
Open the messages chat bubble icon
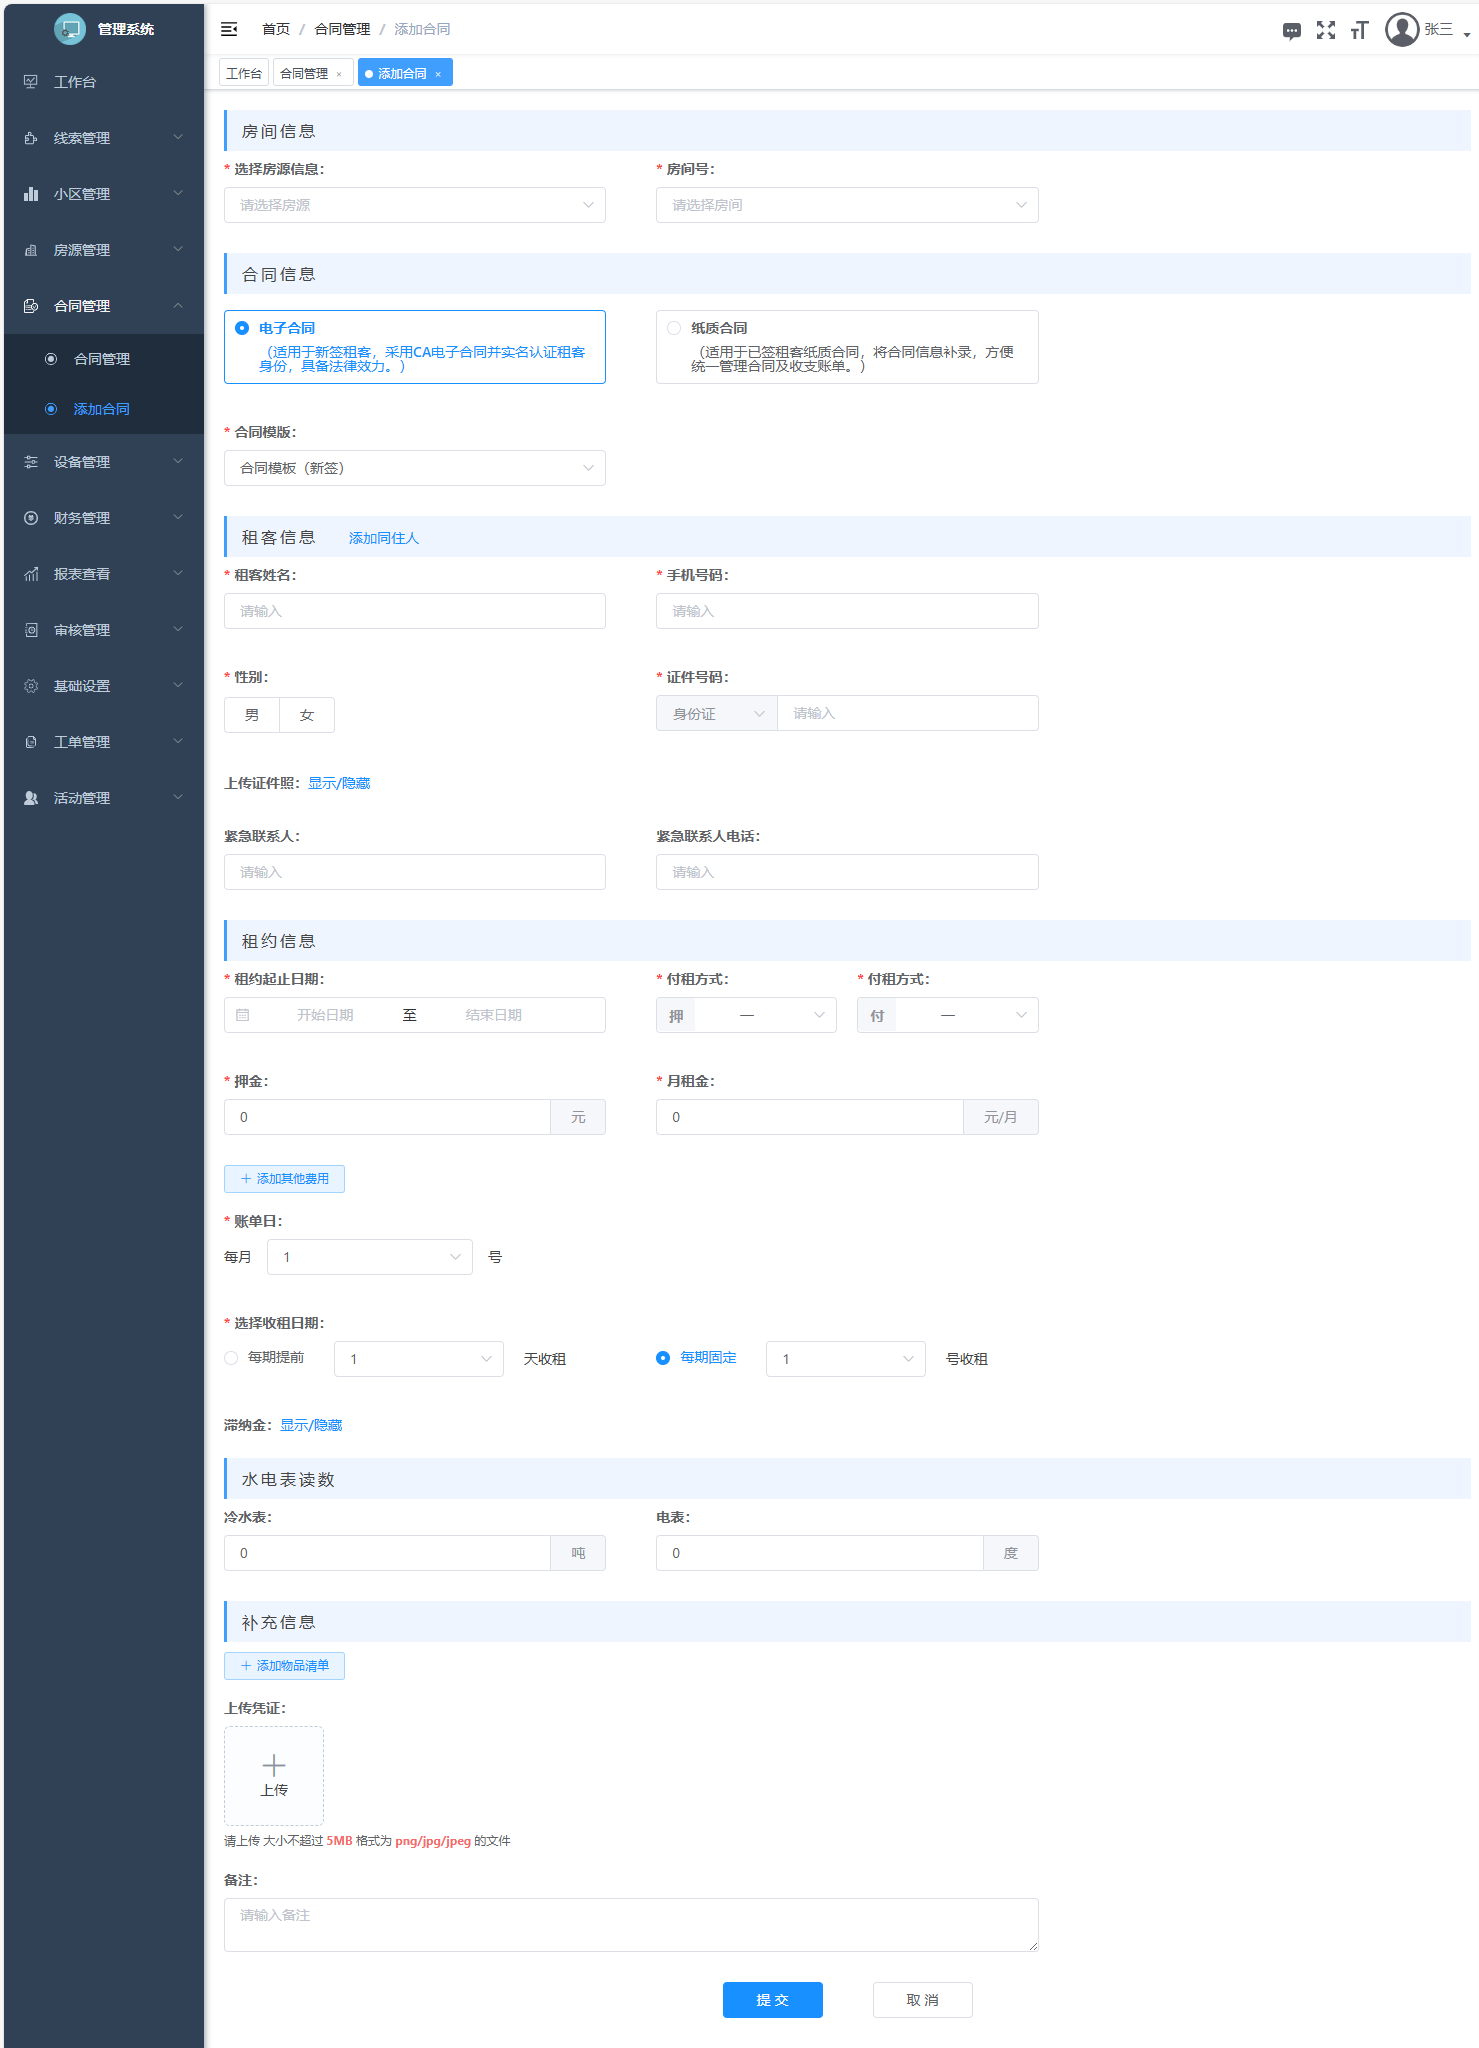tap(1291, 31)
